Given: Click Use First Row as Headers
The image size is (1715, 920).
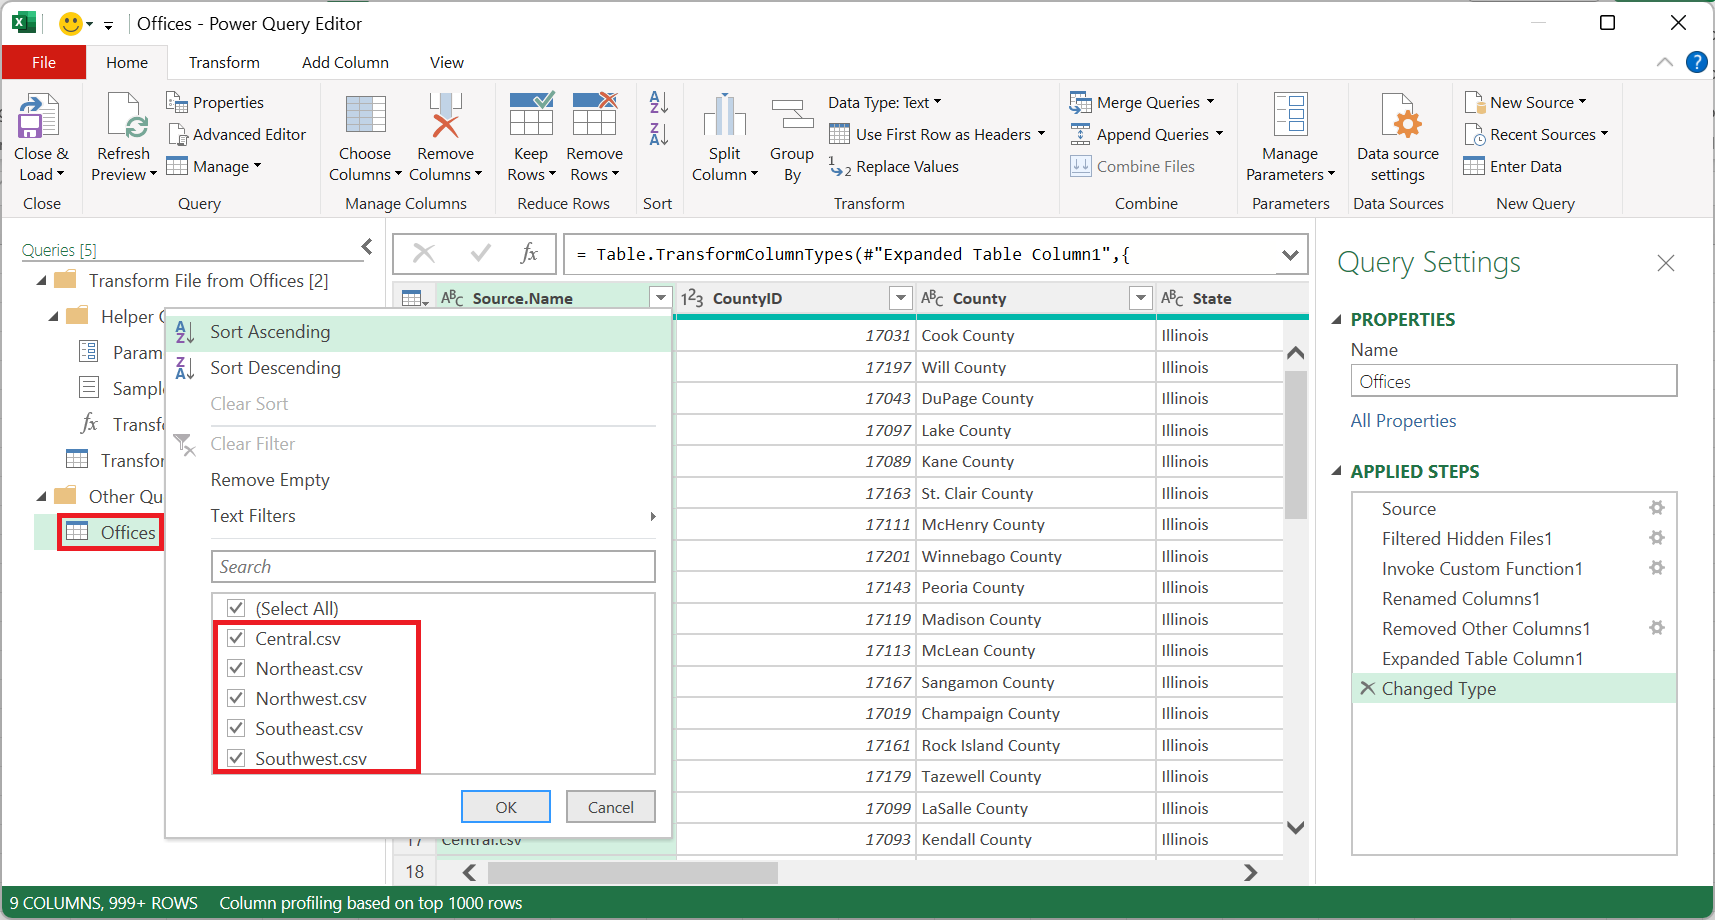Looking at the screenshot, I should (937, 134).
